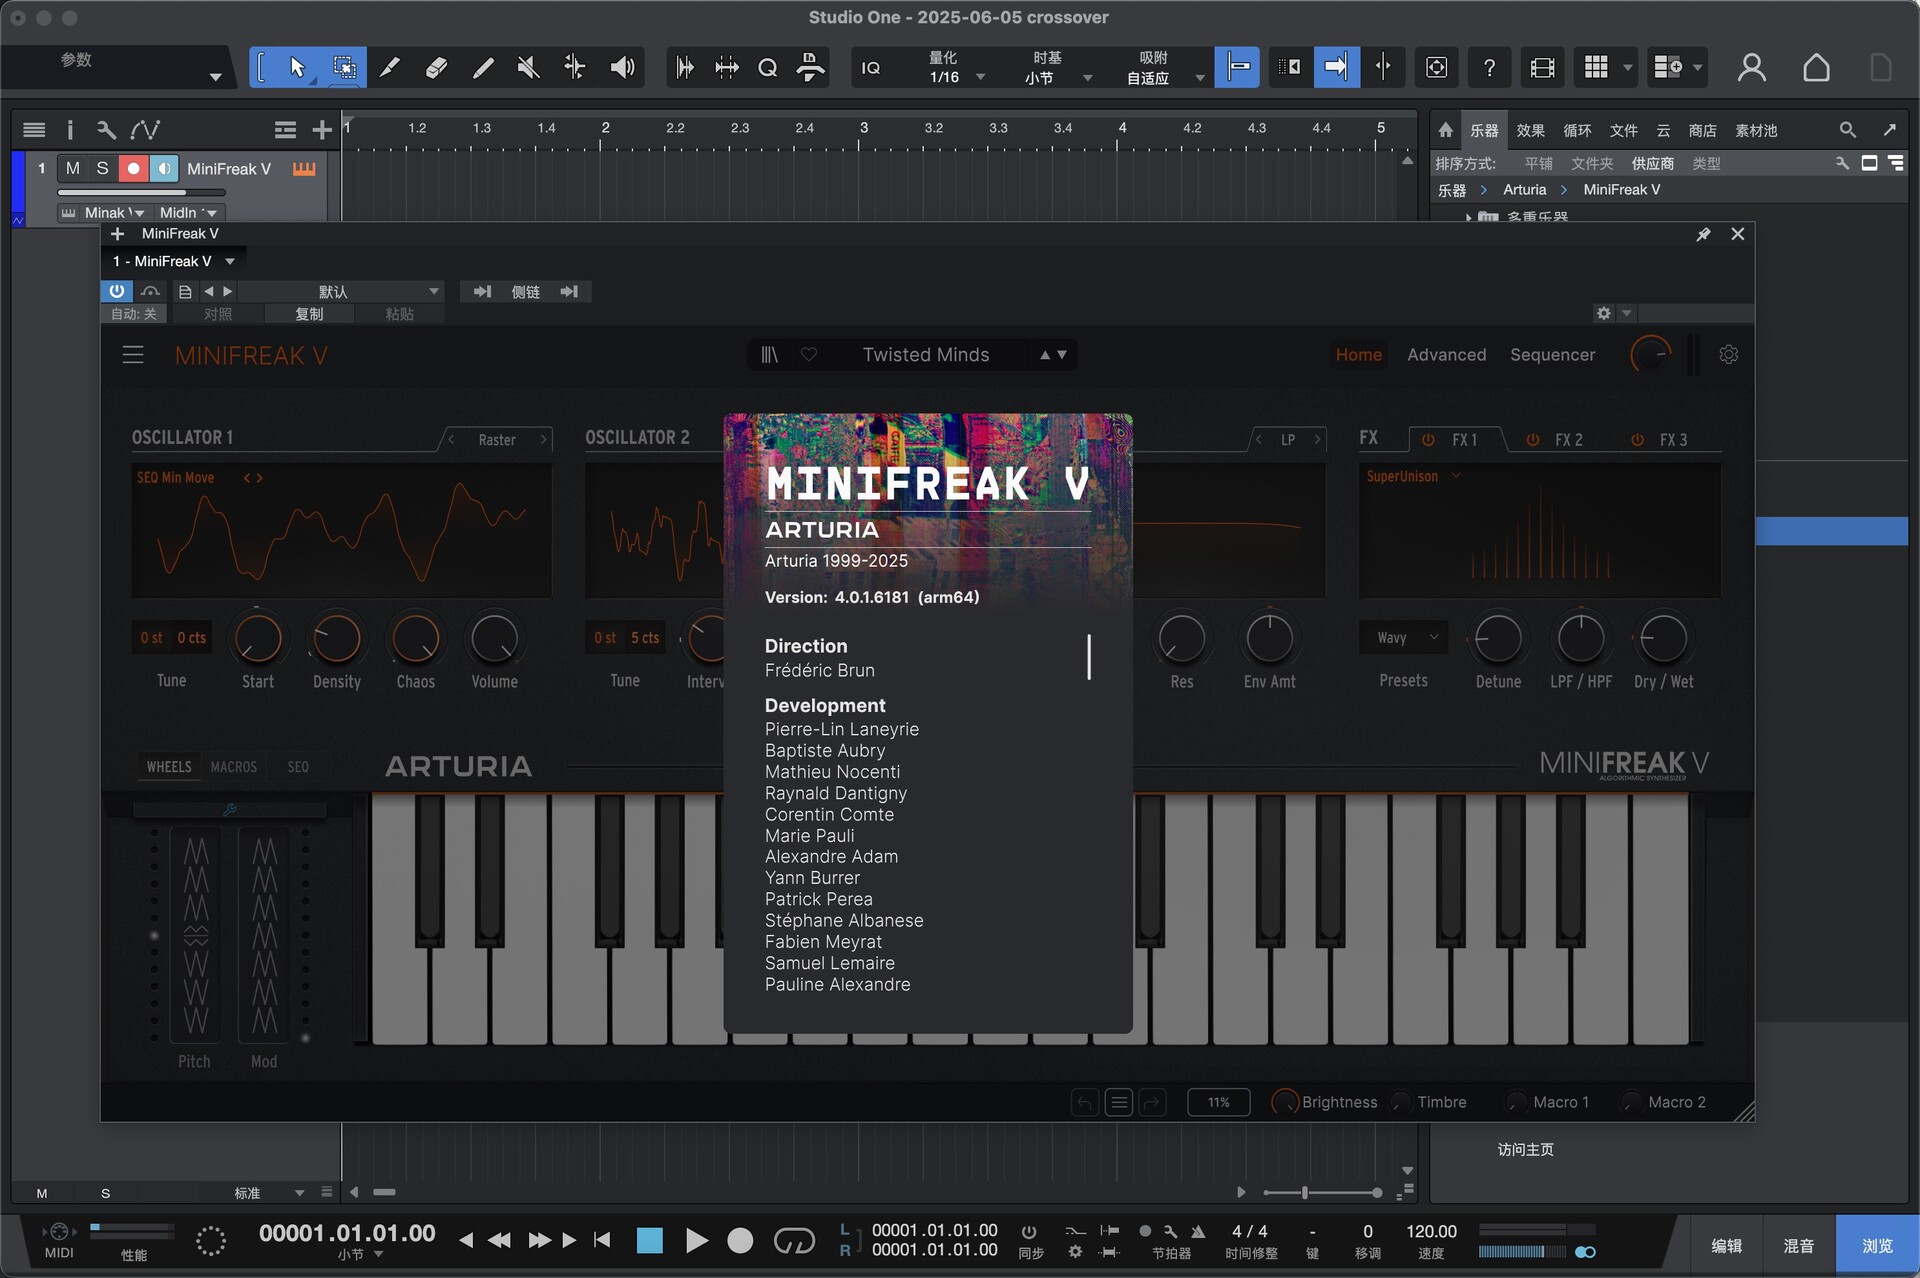This screenshot has width=1920, height=1278.
Task: Adjust the Oscillator 1 Density knob
Action: coord(337,639)
